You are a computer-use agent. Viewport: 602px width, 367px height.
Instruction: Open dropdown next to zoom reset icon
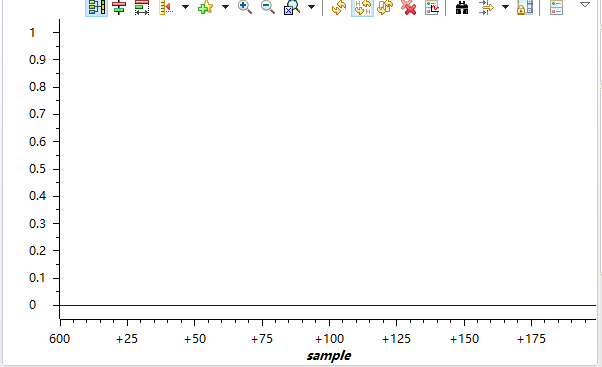pyautogui.click(x=312, y=7)
